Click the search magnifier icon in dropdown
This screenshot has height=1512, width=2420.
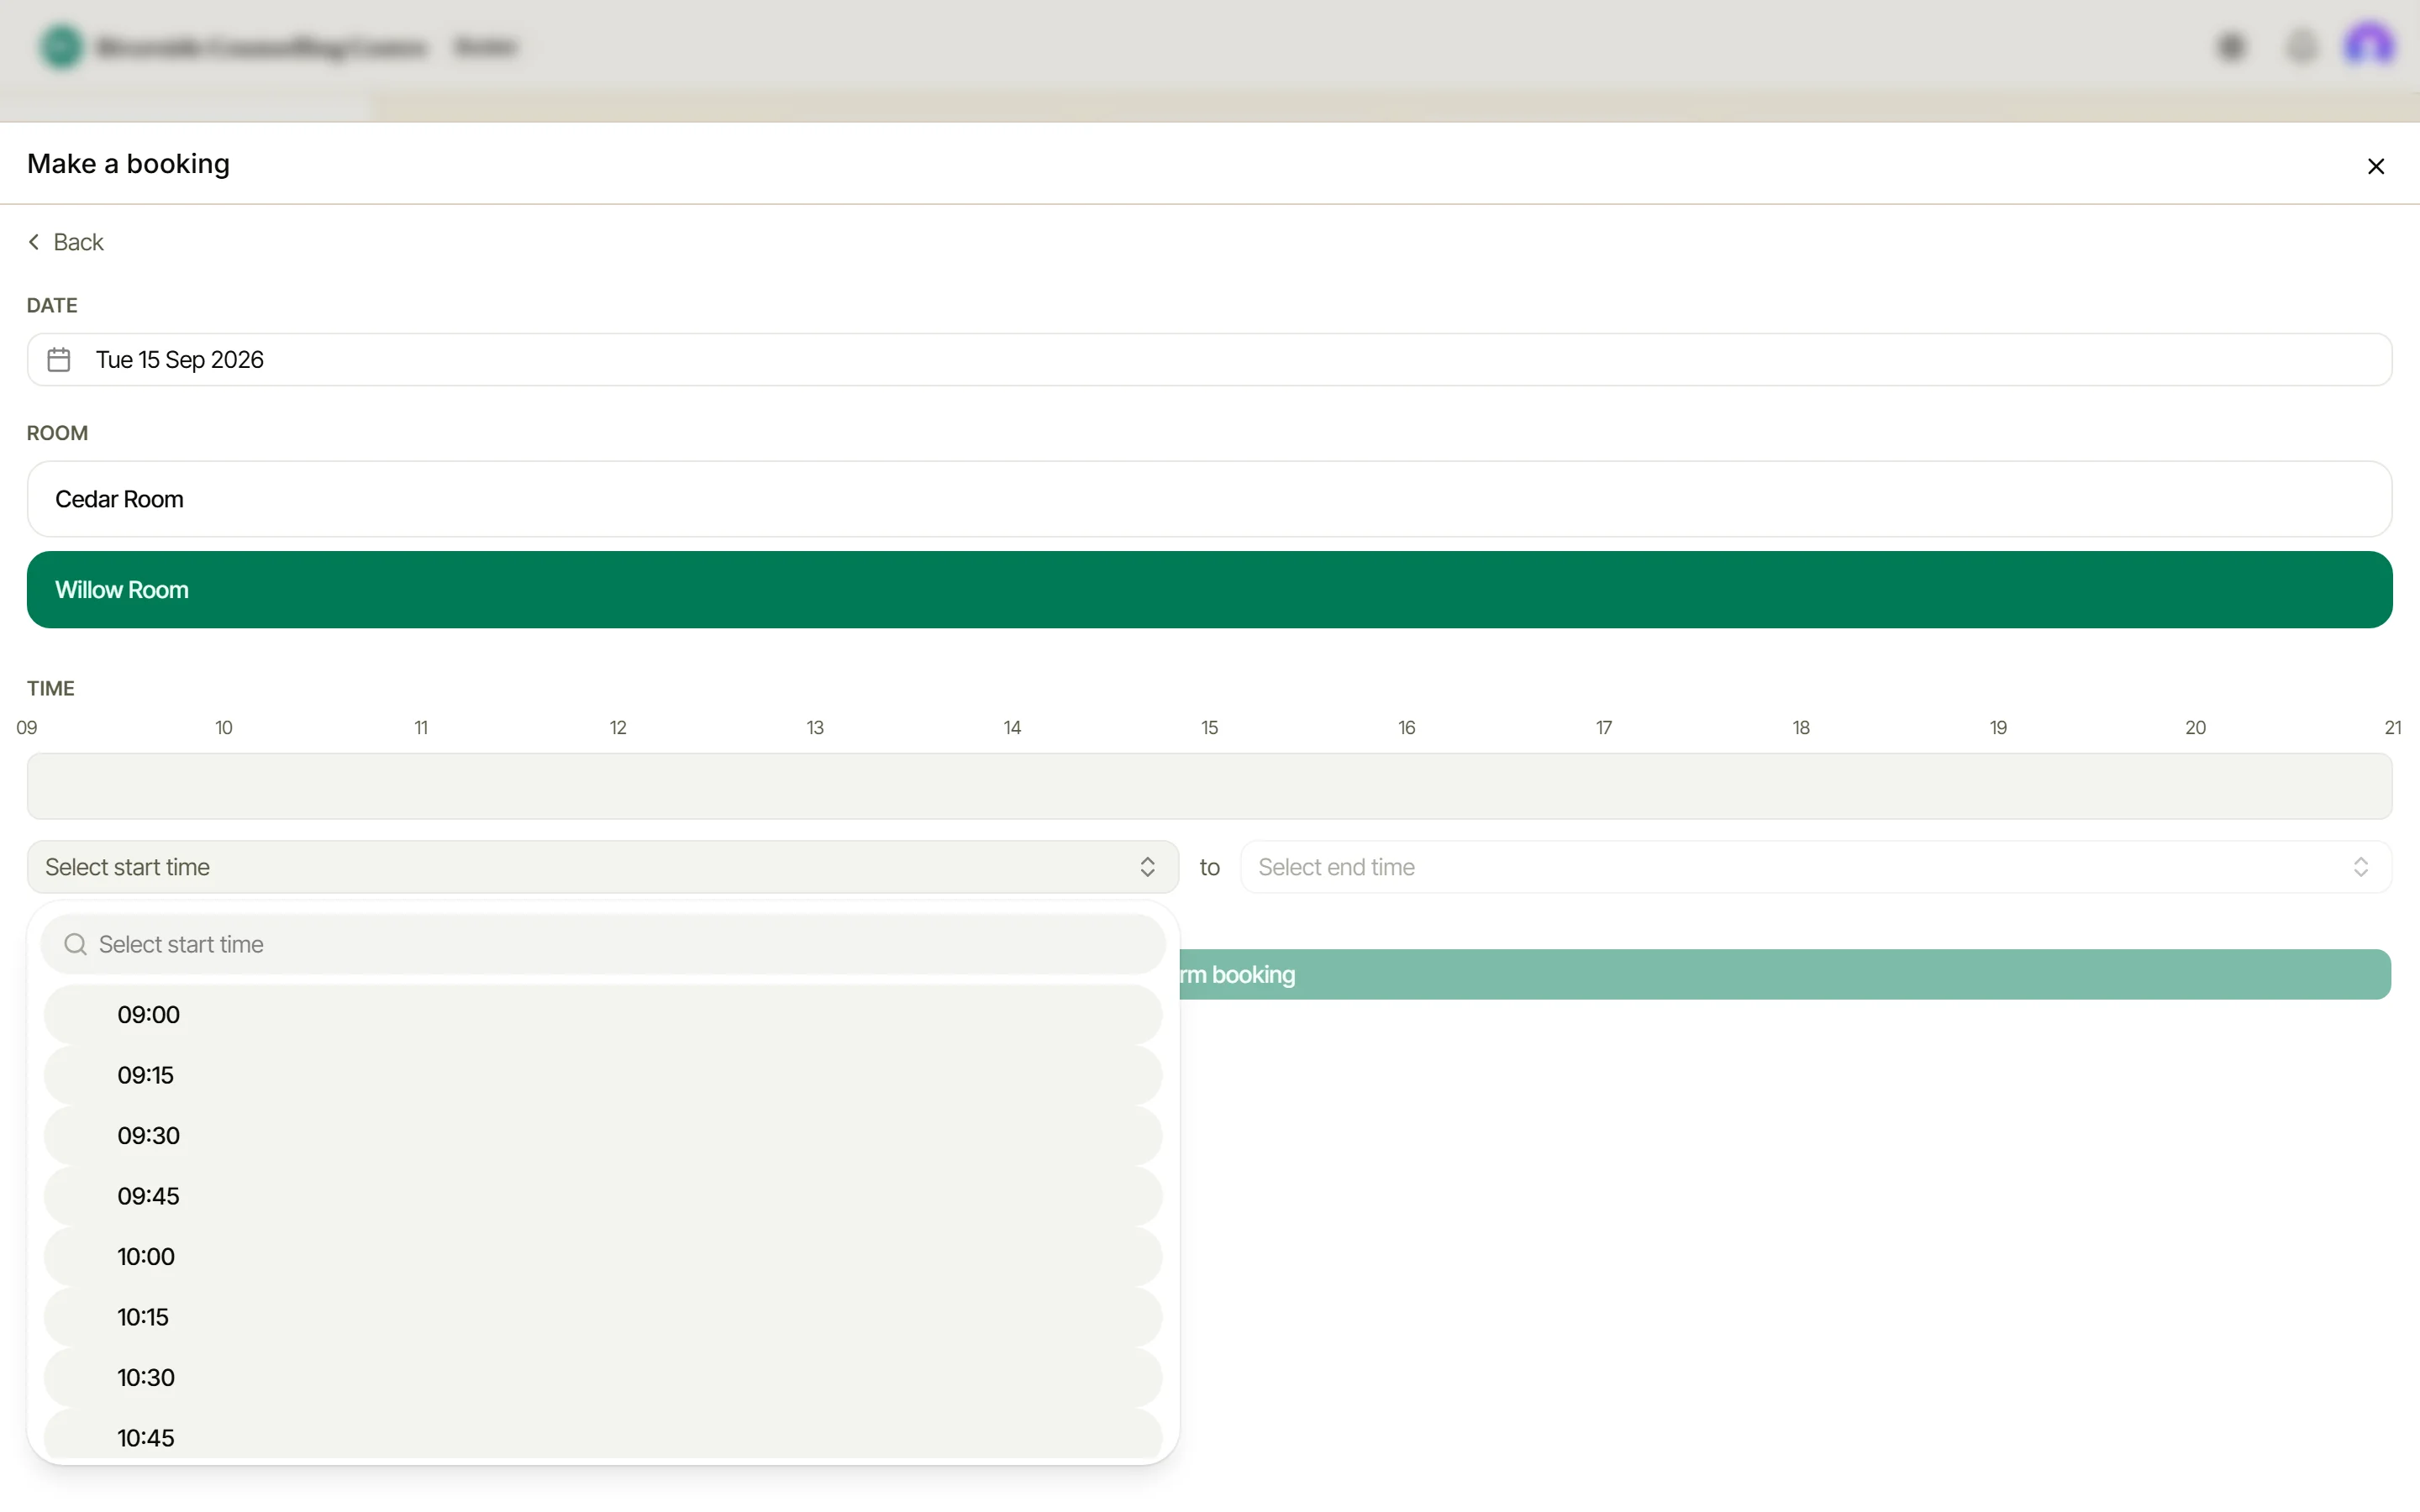pyautogui.click(x=75, y=944)
